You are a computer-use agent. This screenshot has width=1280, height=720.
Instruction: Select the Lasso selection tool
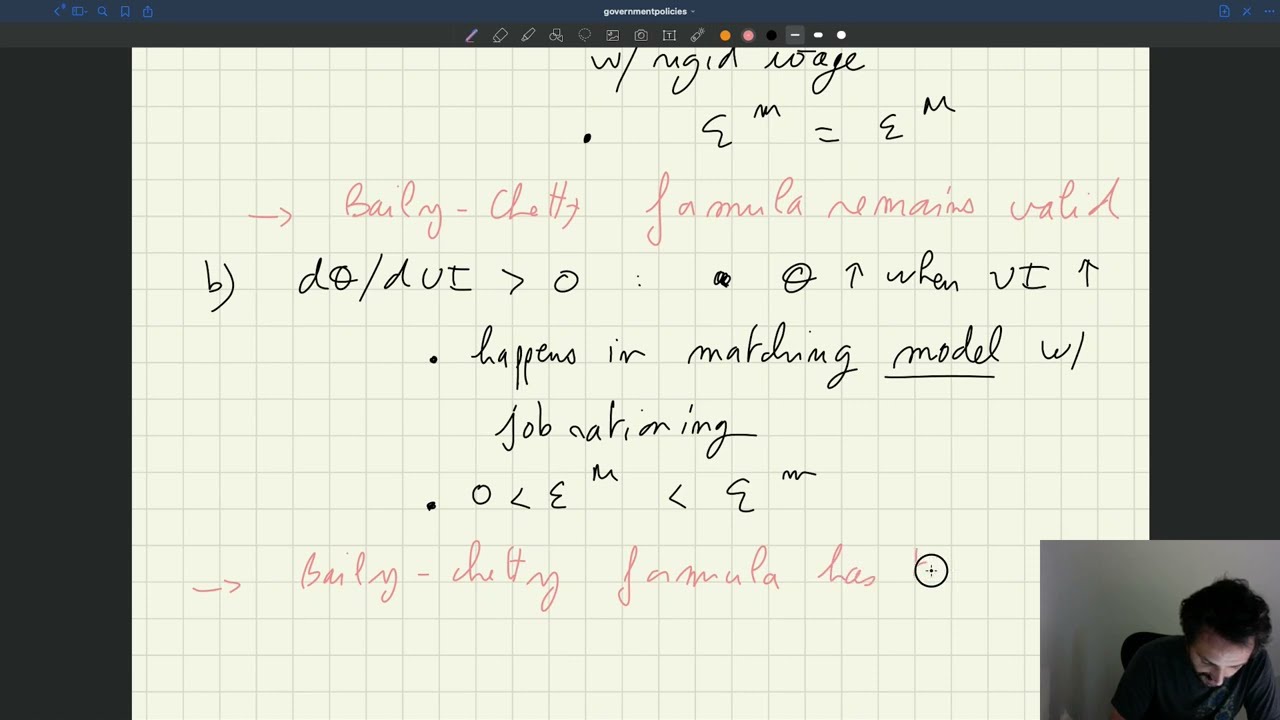(x=584, y=35)
